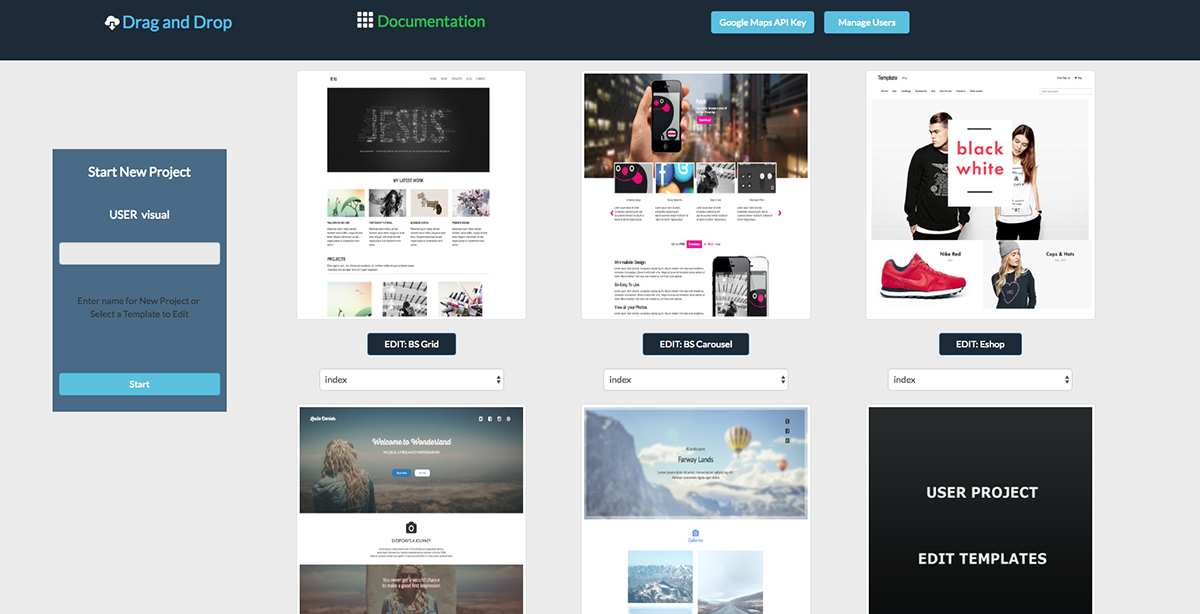Screen dimensions: 1200x614
Task: Click the Google Maps API Key button
Action: click(x=764, y=22)
